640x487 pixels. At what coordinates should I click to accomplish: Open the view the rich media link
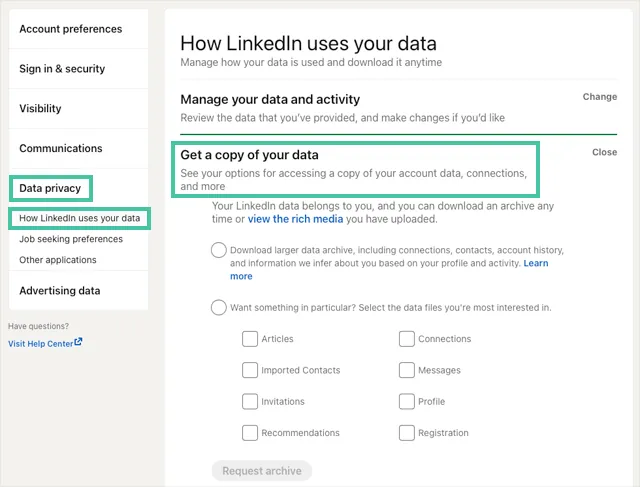295,219
